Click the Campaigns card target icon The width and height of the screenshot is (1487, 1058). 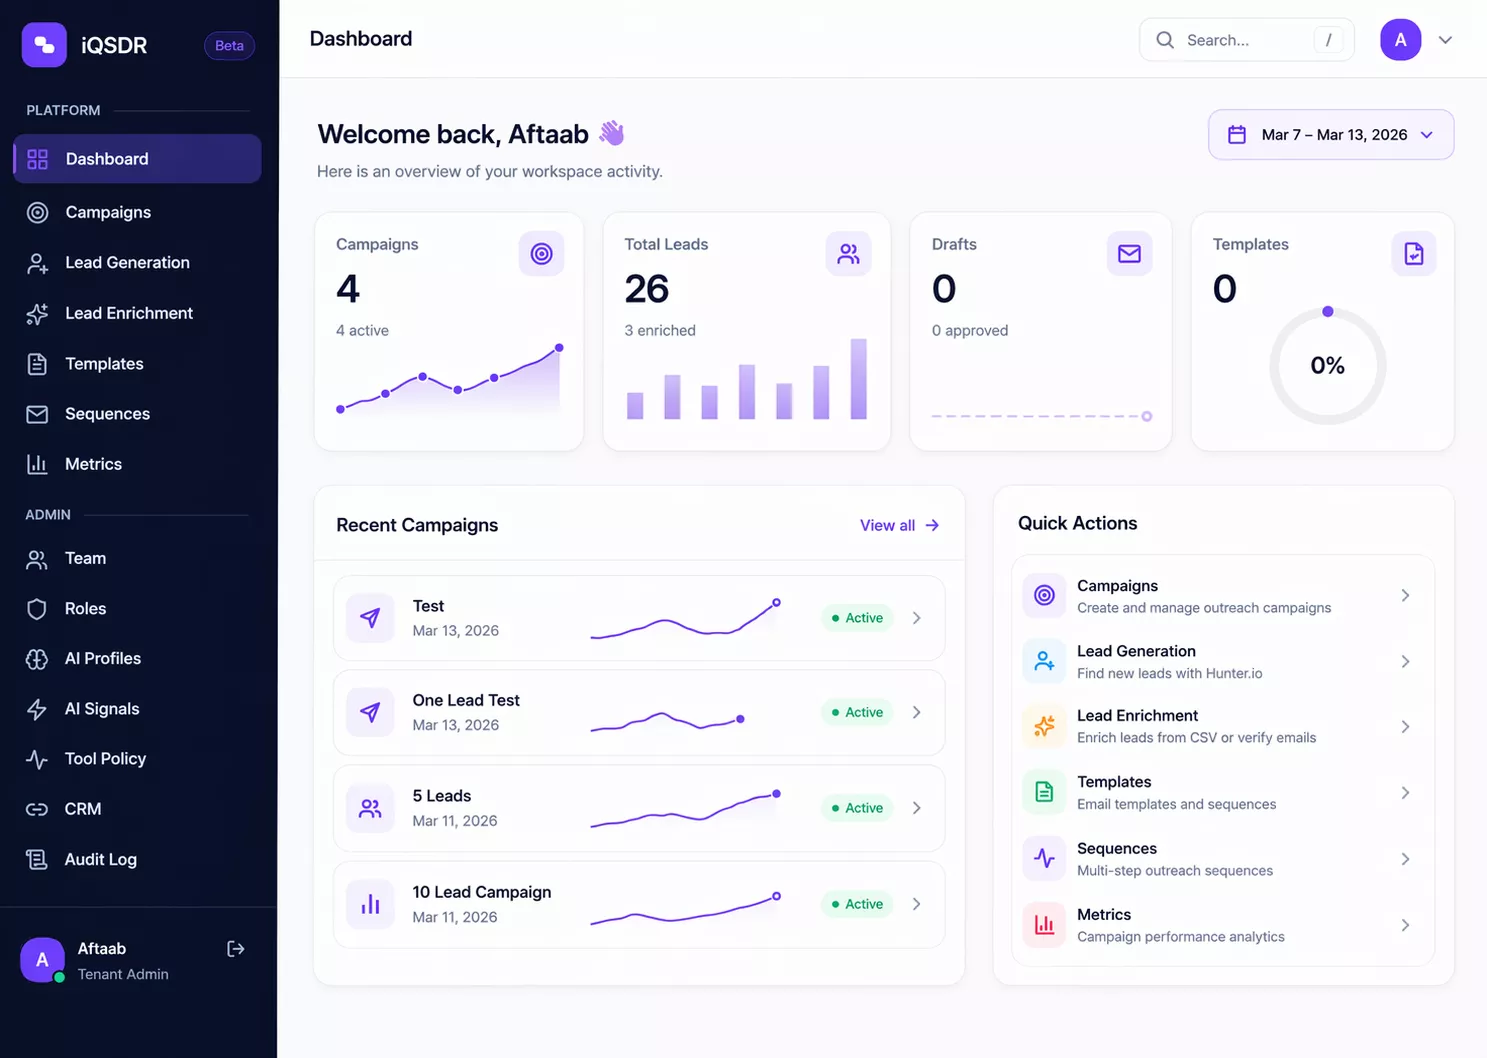(541, 254)
